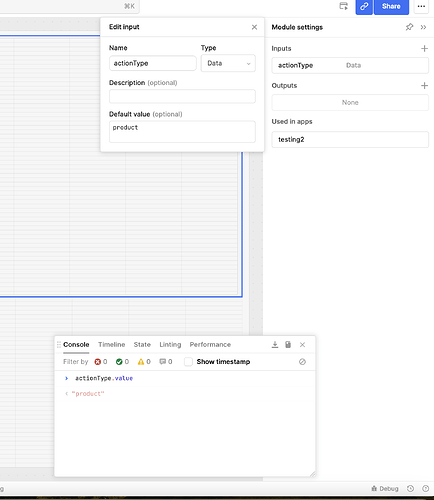Click the "product" console output
Viewport: 434px width, 500px height.
click(88, 394)
